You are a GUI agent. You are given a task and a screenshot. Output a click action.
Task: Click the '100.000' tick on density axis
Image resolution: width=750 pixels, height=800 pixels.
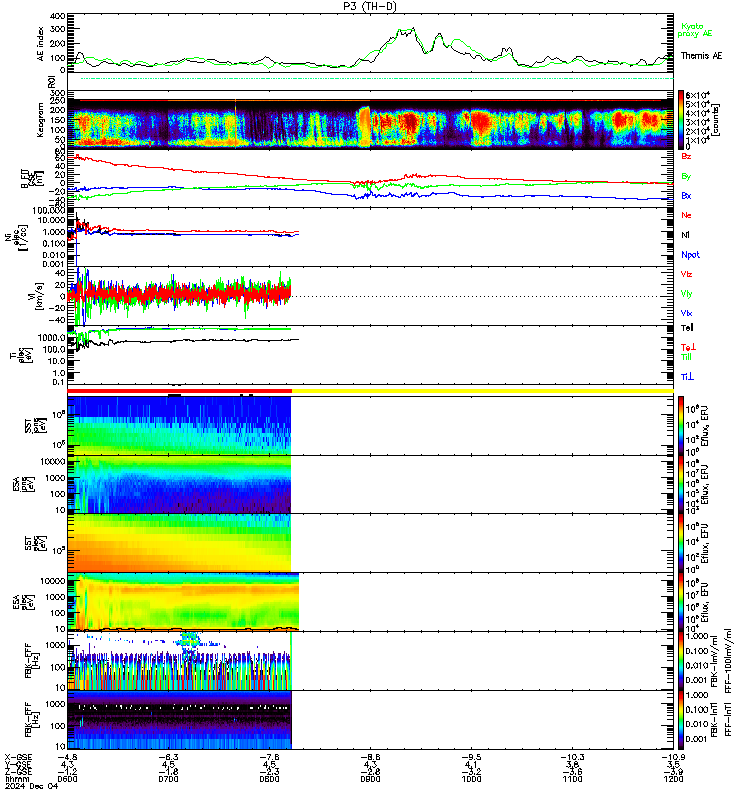pyautogui.click(x=48, y=211)
